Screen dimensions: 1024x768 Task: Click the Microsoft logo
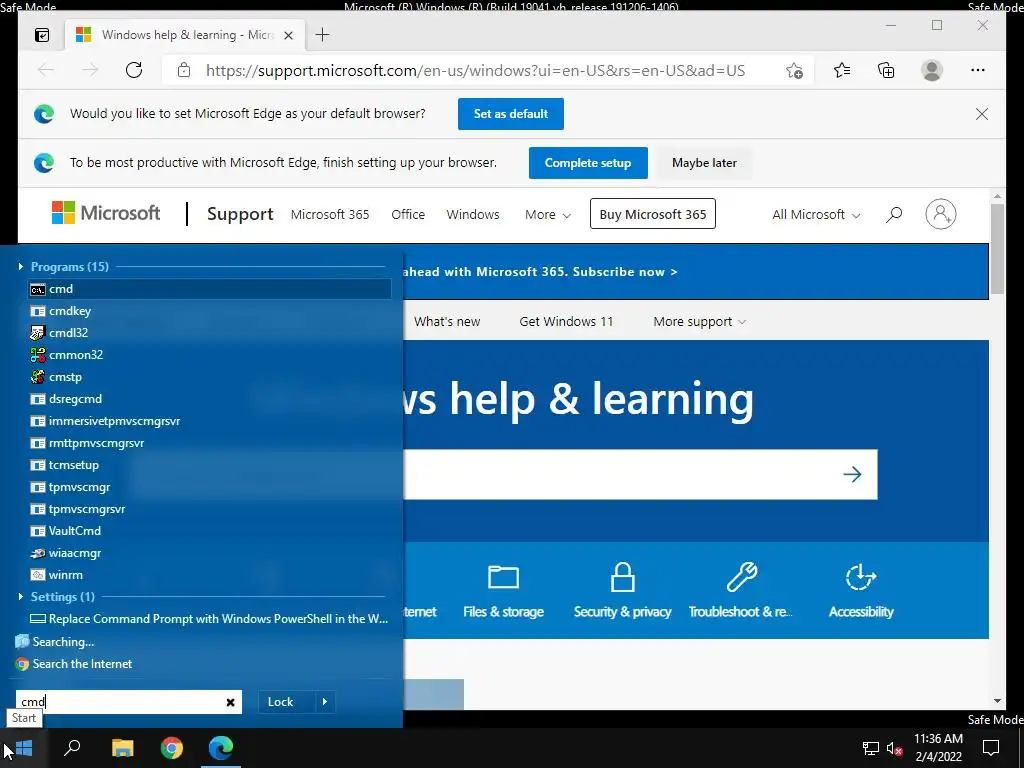[106, 213]
